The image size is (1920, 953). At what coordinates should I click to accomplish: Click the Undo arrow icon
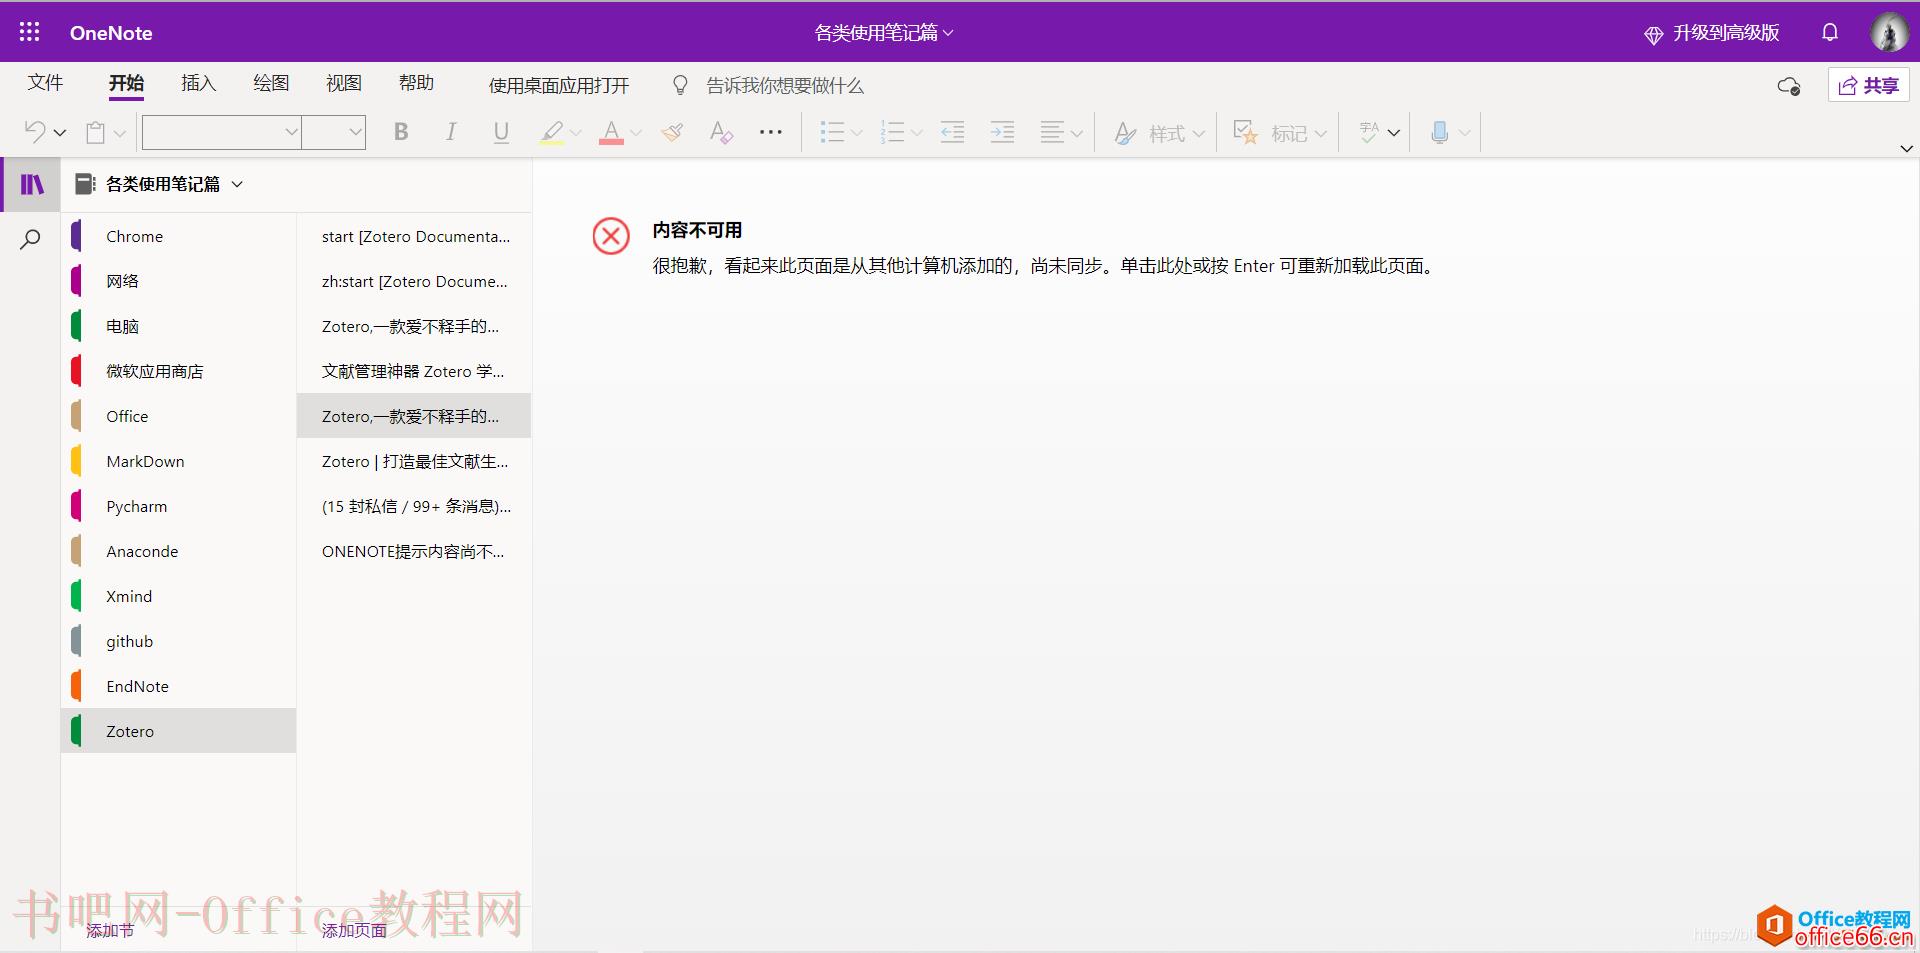pos(35,132)
